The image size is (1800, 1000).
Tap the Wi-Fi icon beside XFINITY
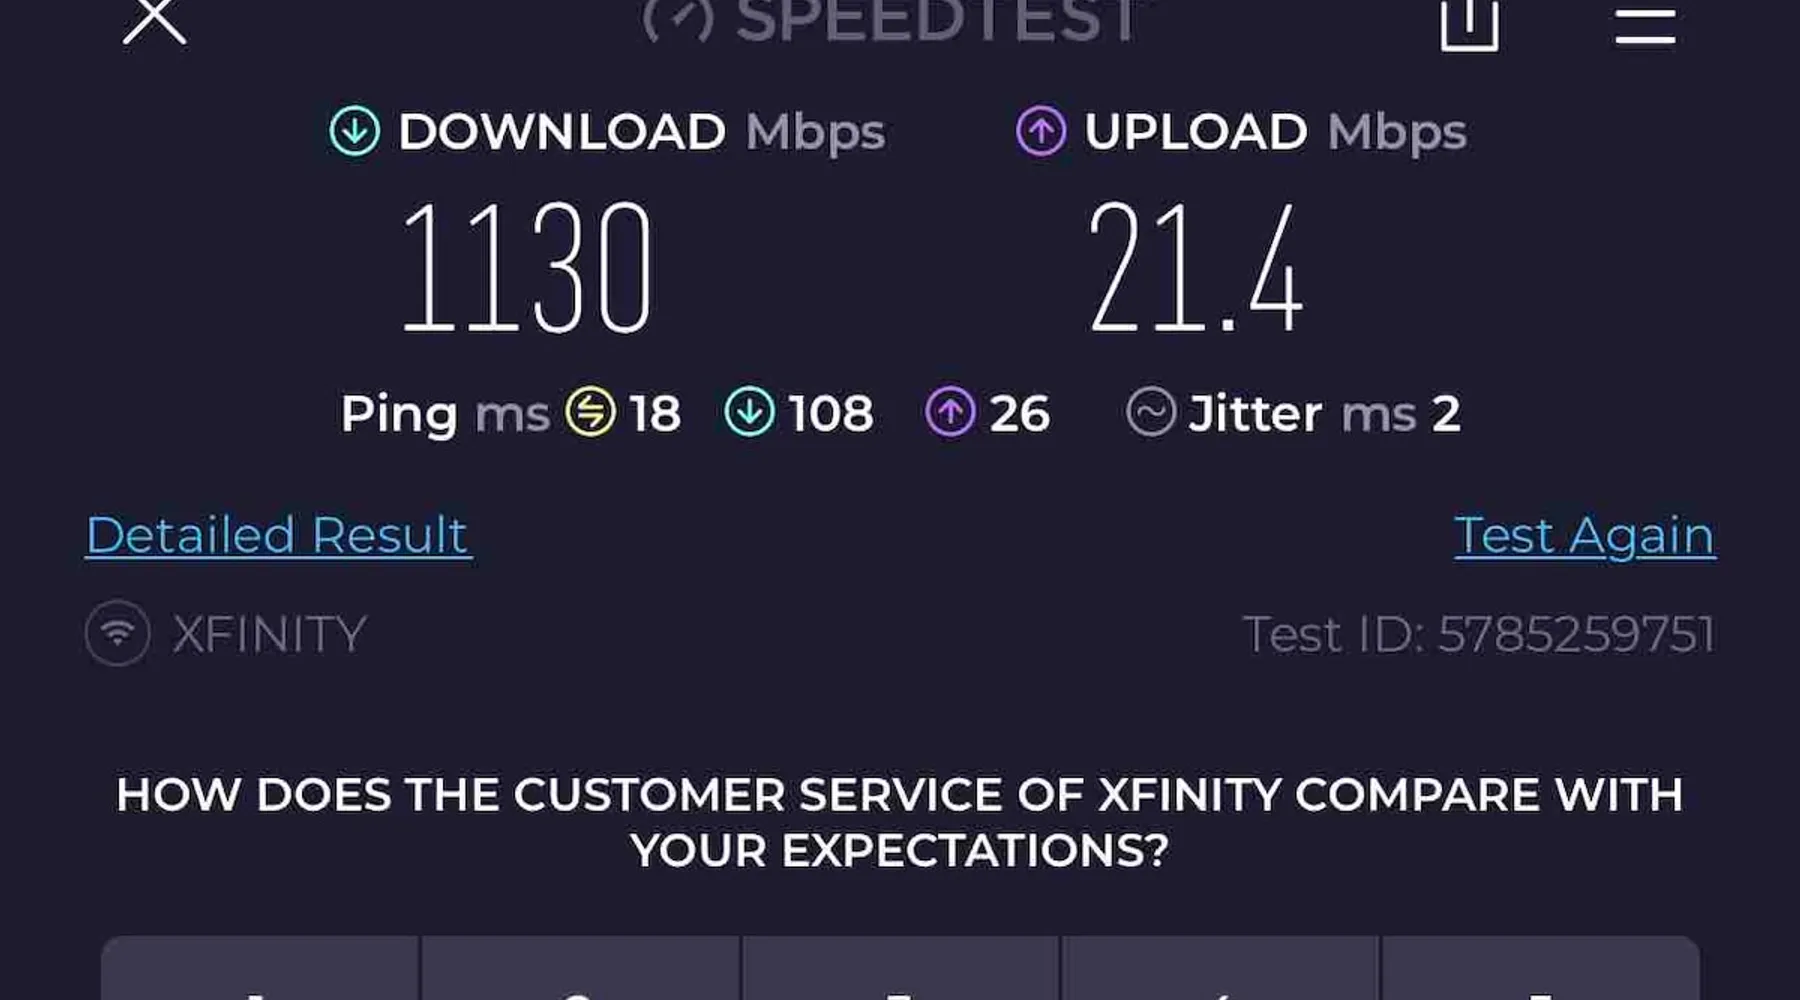[118, 633]
